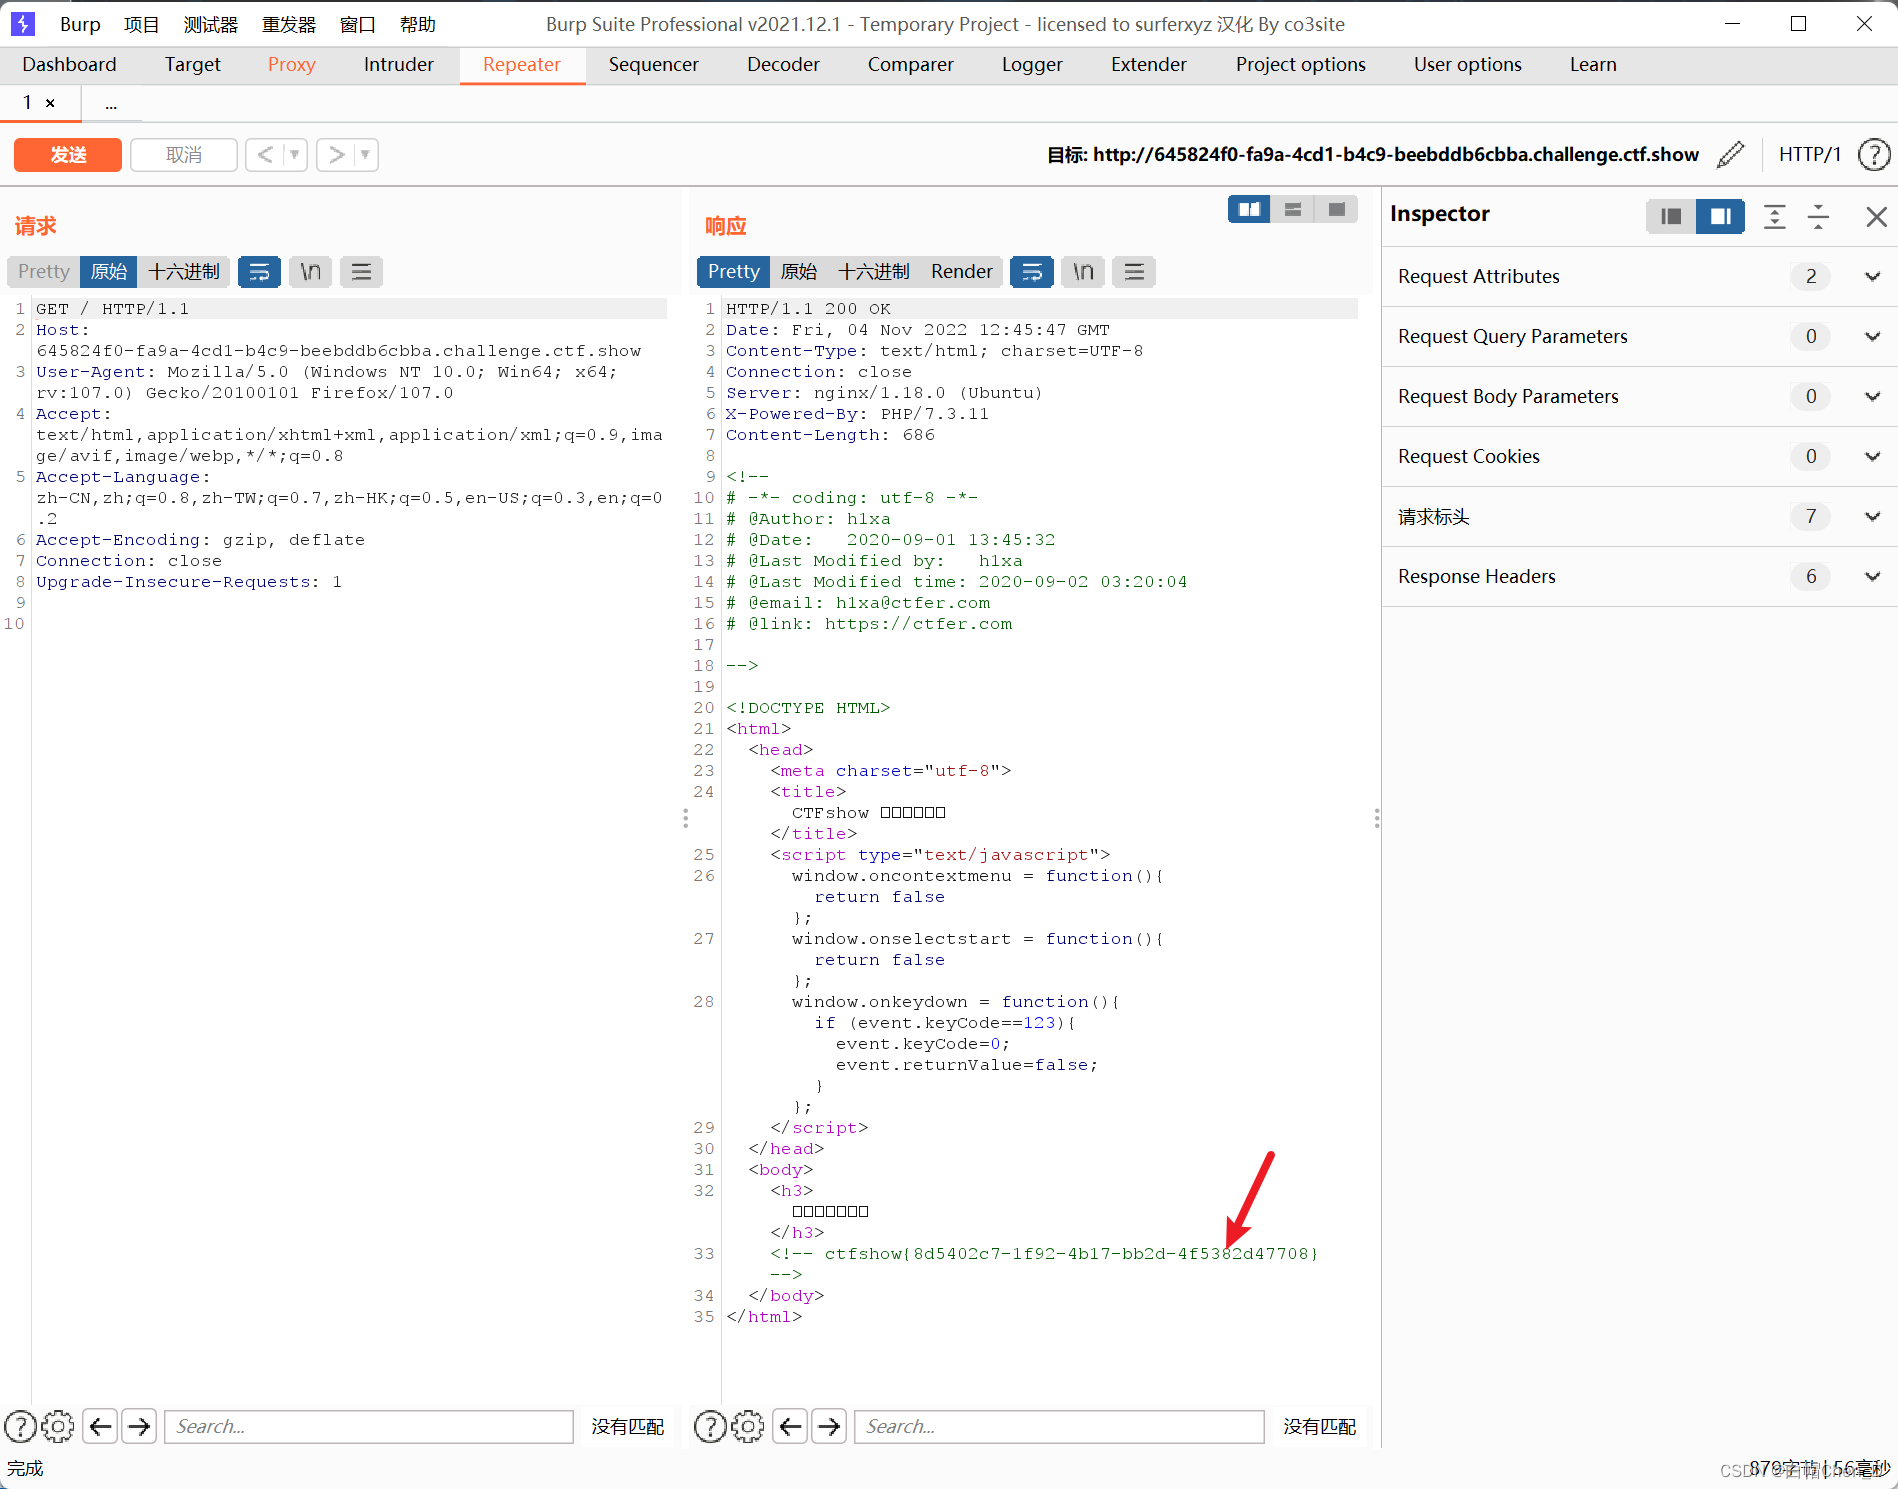Viewport: 1898px width, 1489px height.
Task: Go to previous match in request search
Action: (x=101, y=1426)
